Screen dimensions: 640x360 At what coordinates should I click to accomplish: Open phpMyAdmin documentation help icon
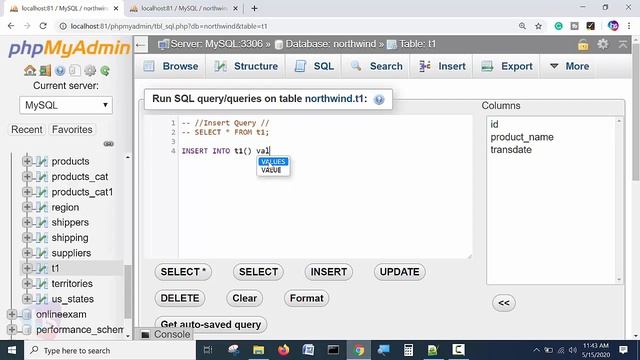click(x=60, y=71)
